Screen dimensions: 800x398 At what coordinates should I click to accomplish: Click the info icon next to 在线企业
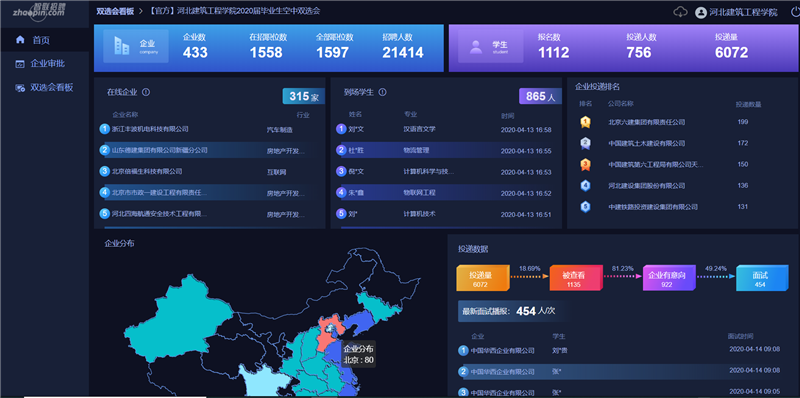coord(146,92)
